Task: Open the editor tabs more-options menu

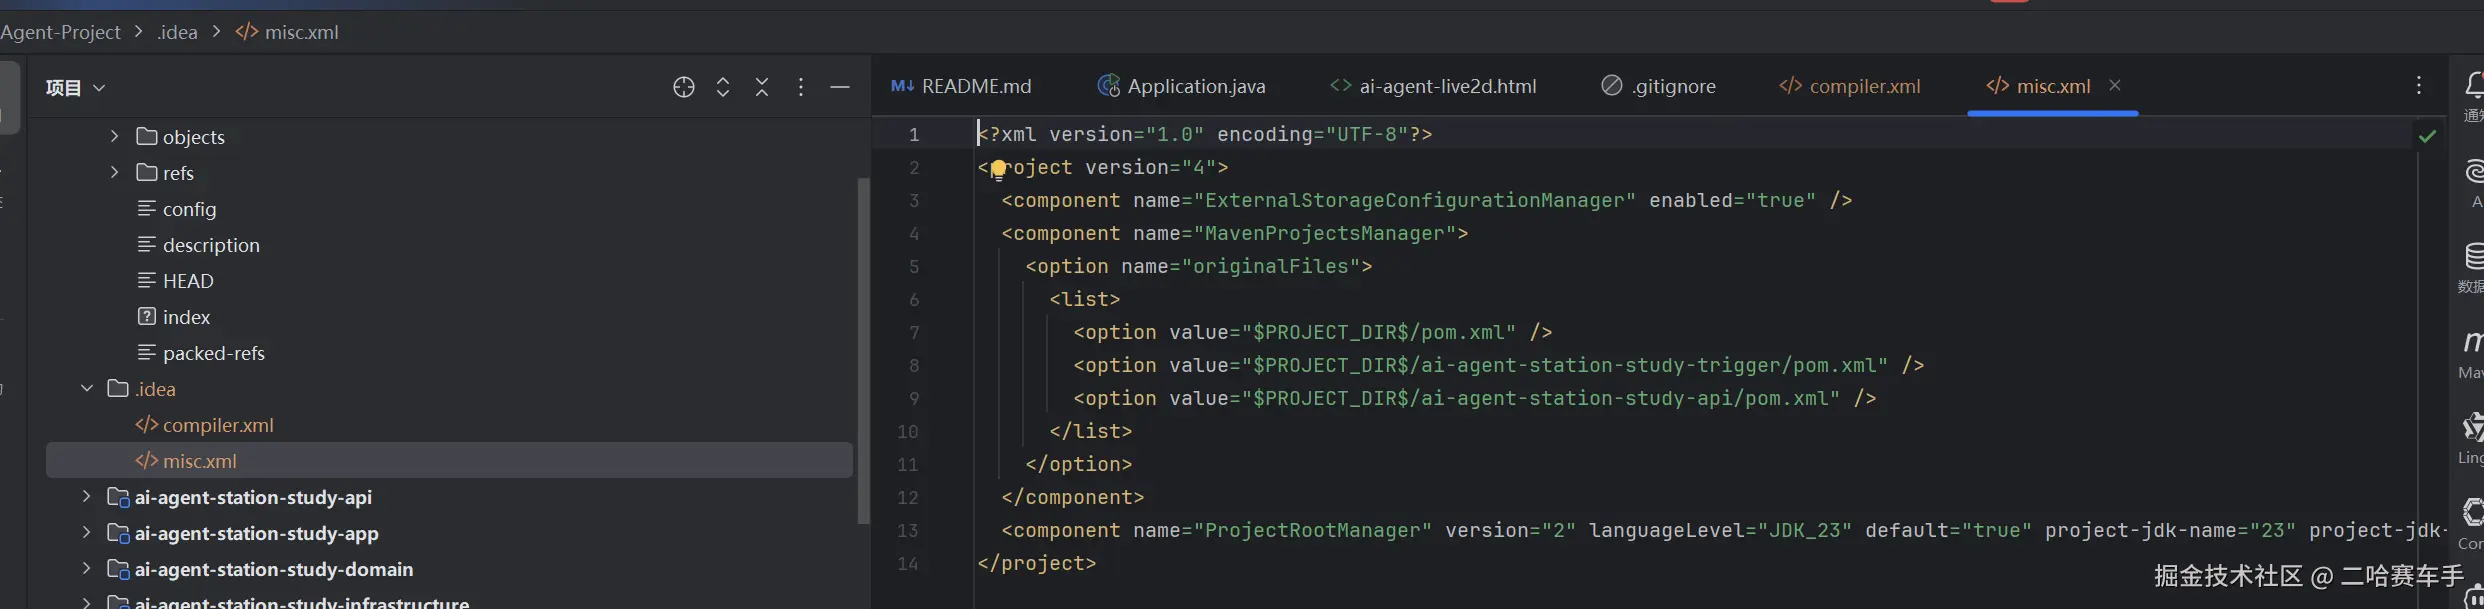Action: (x=2419, y=86)
